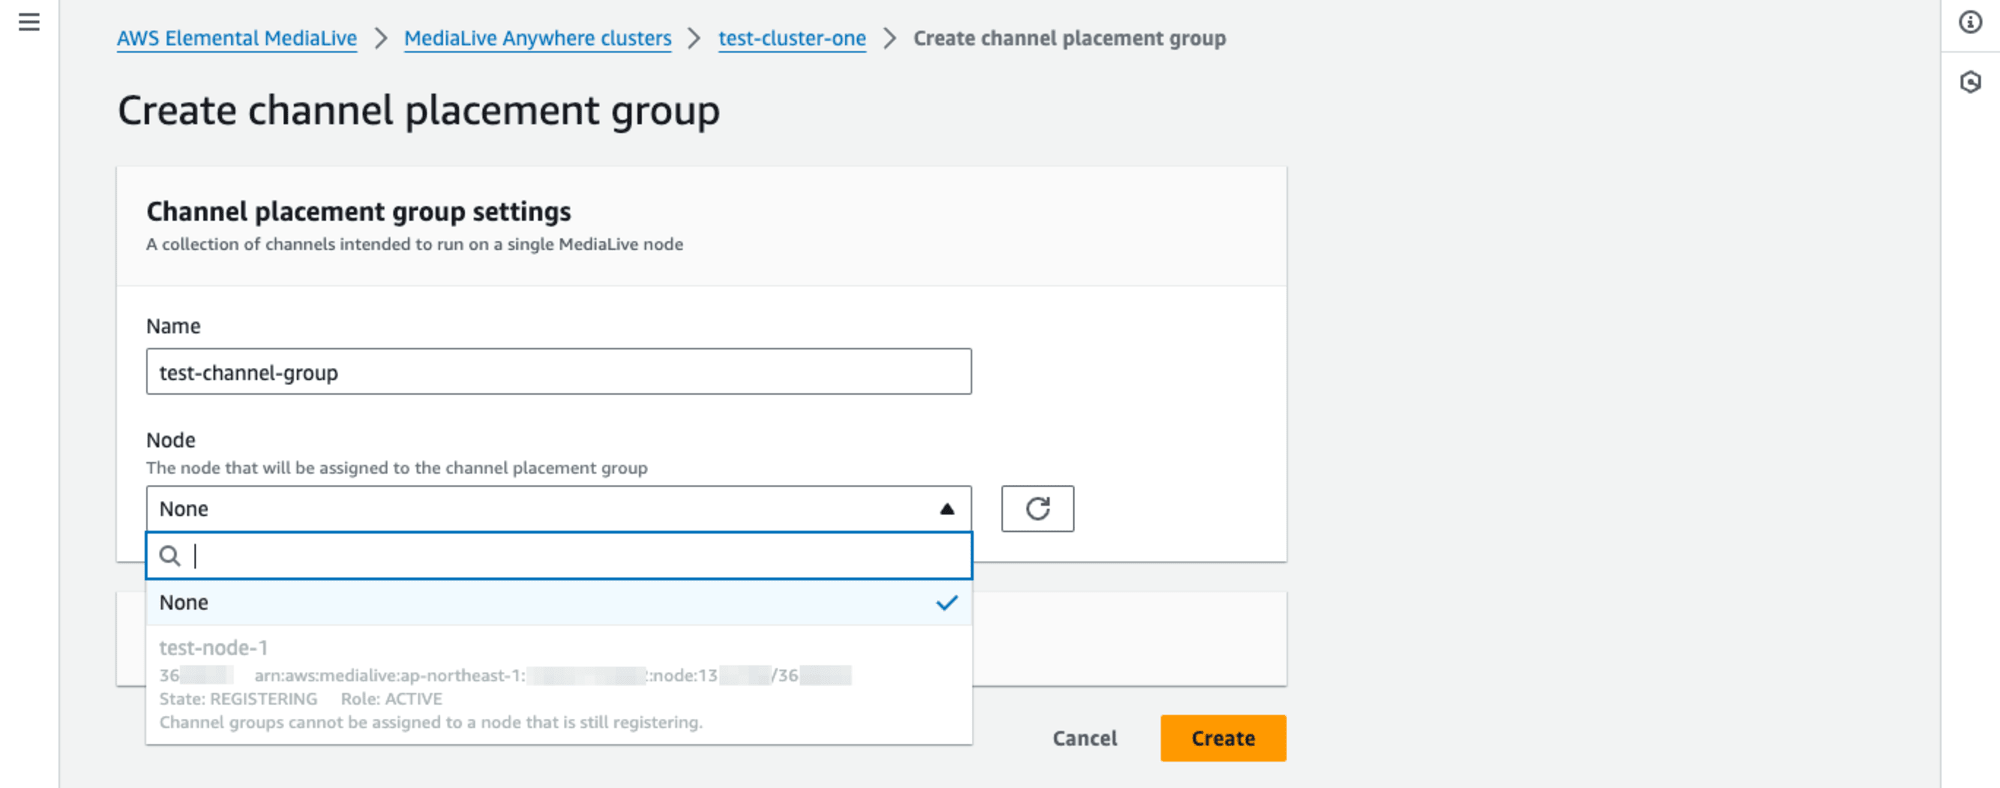
Task: Click the node ARN text for ap-northeast-1
Action: click(553, 676)
